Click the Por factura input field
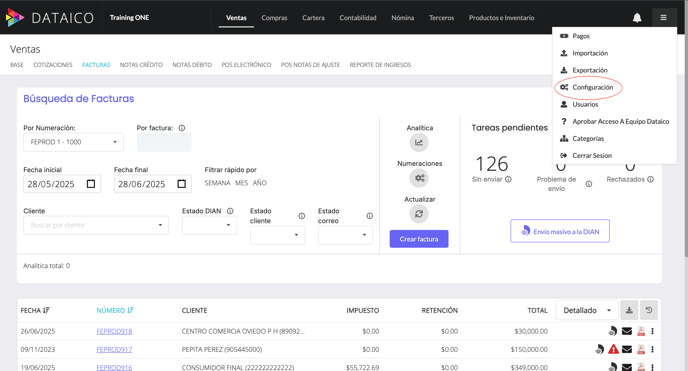688x371 pixels. click(164, 143)
